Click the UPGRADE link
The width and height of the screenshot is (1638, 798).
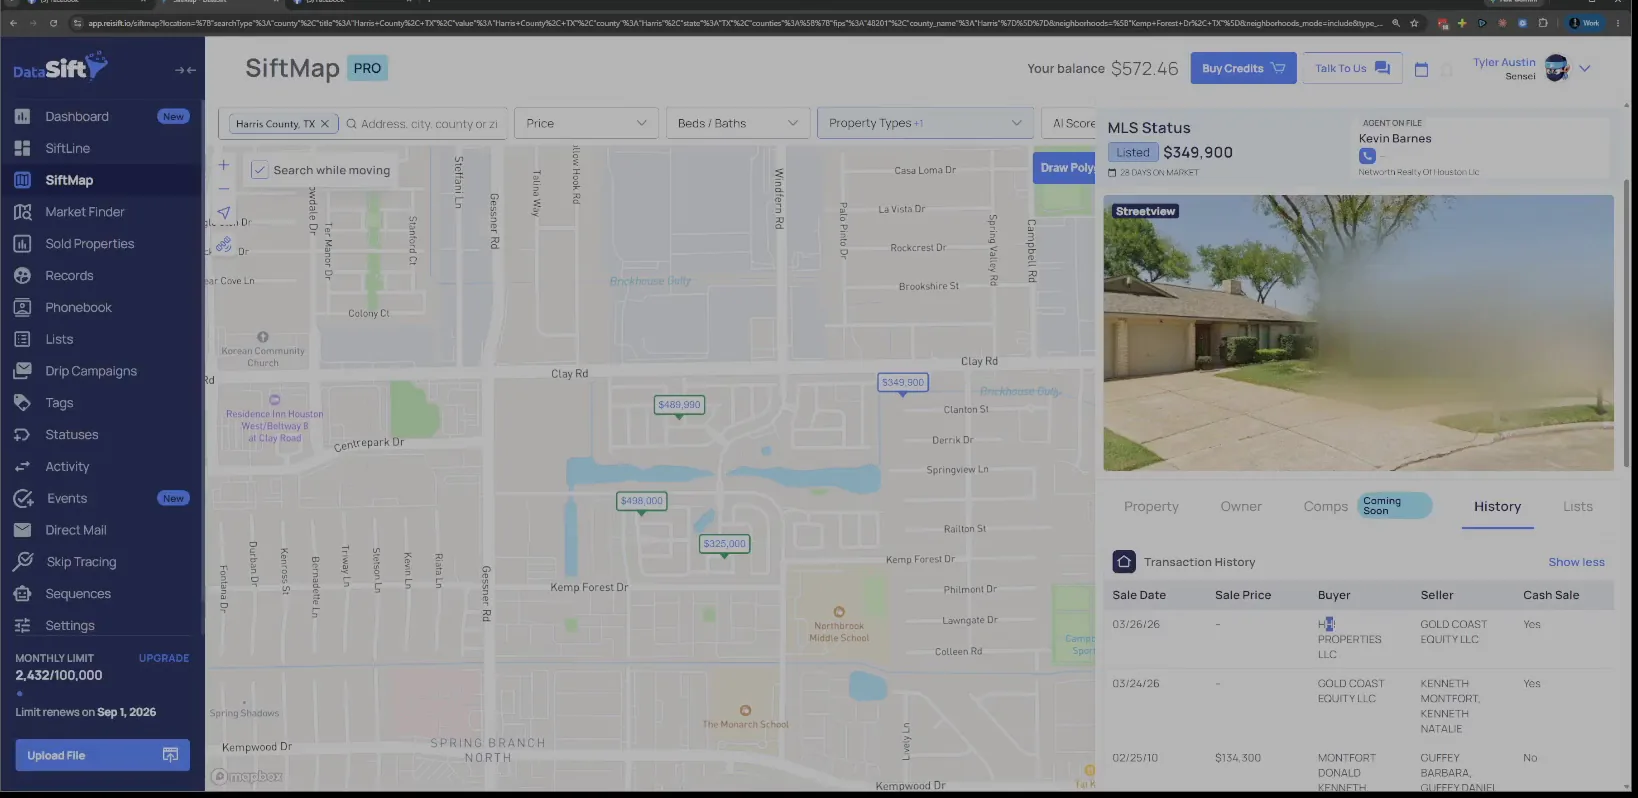click(164, 658)
